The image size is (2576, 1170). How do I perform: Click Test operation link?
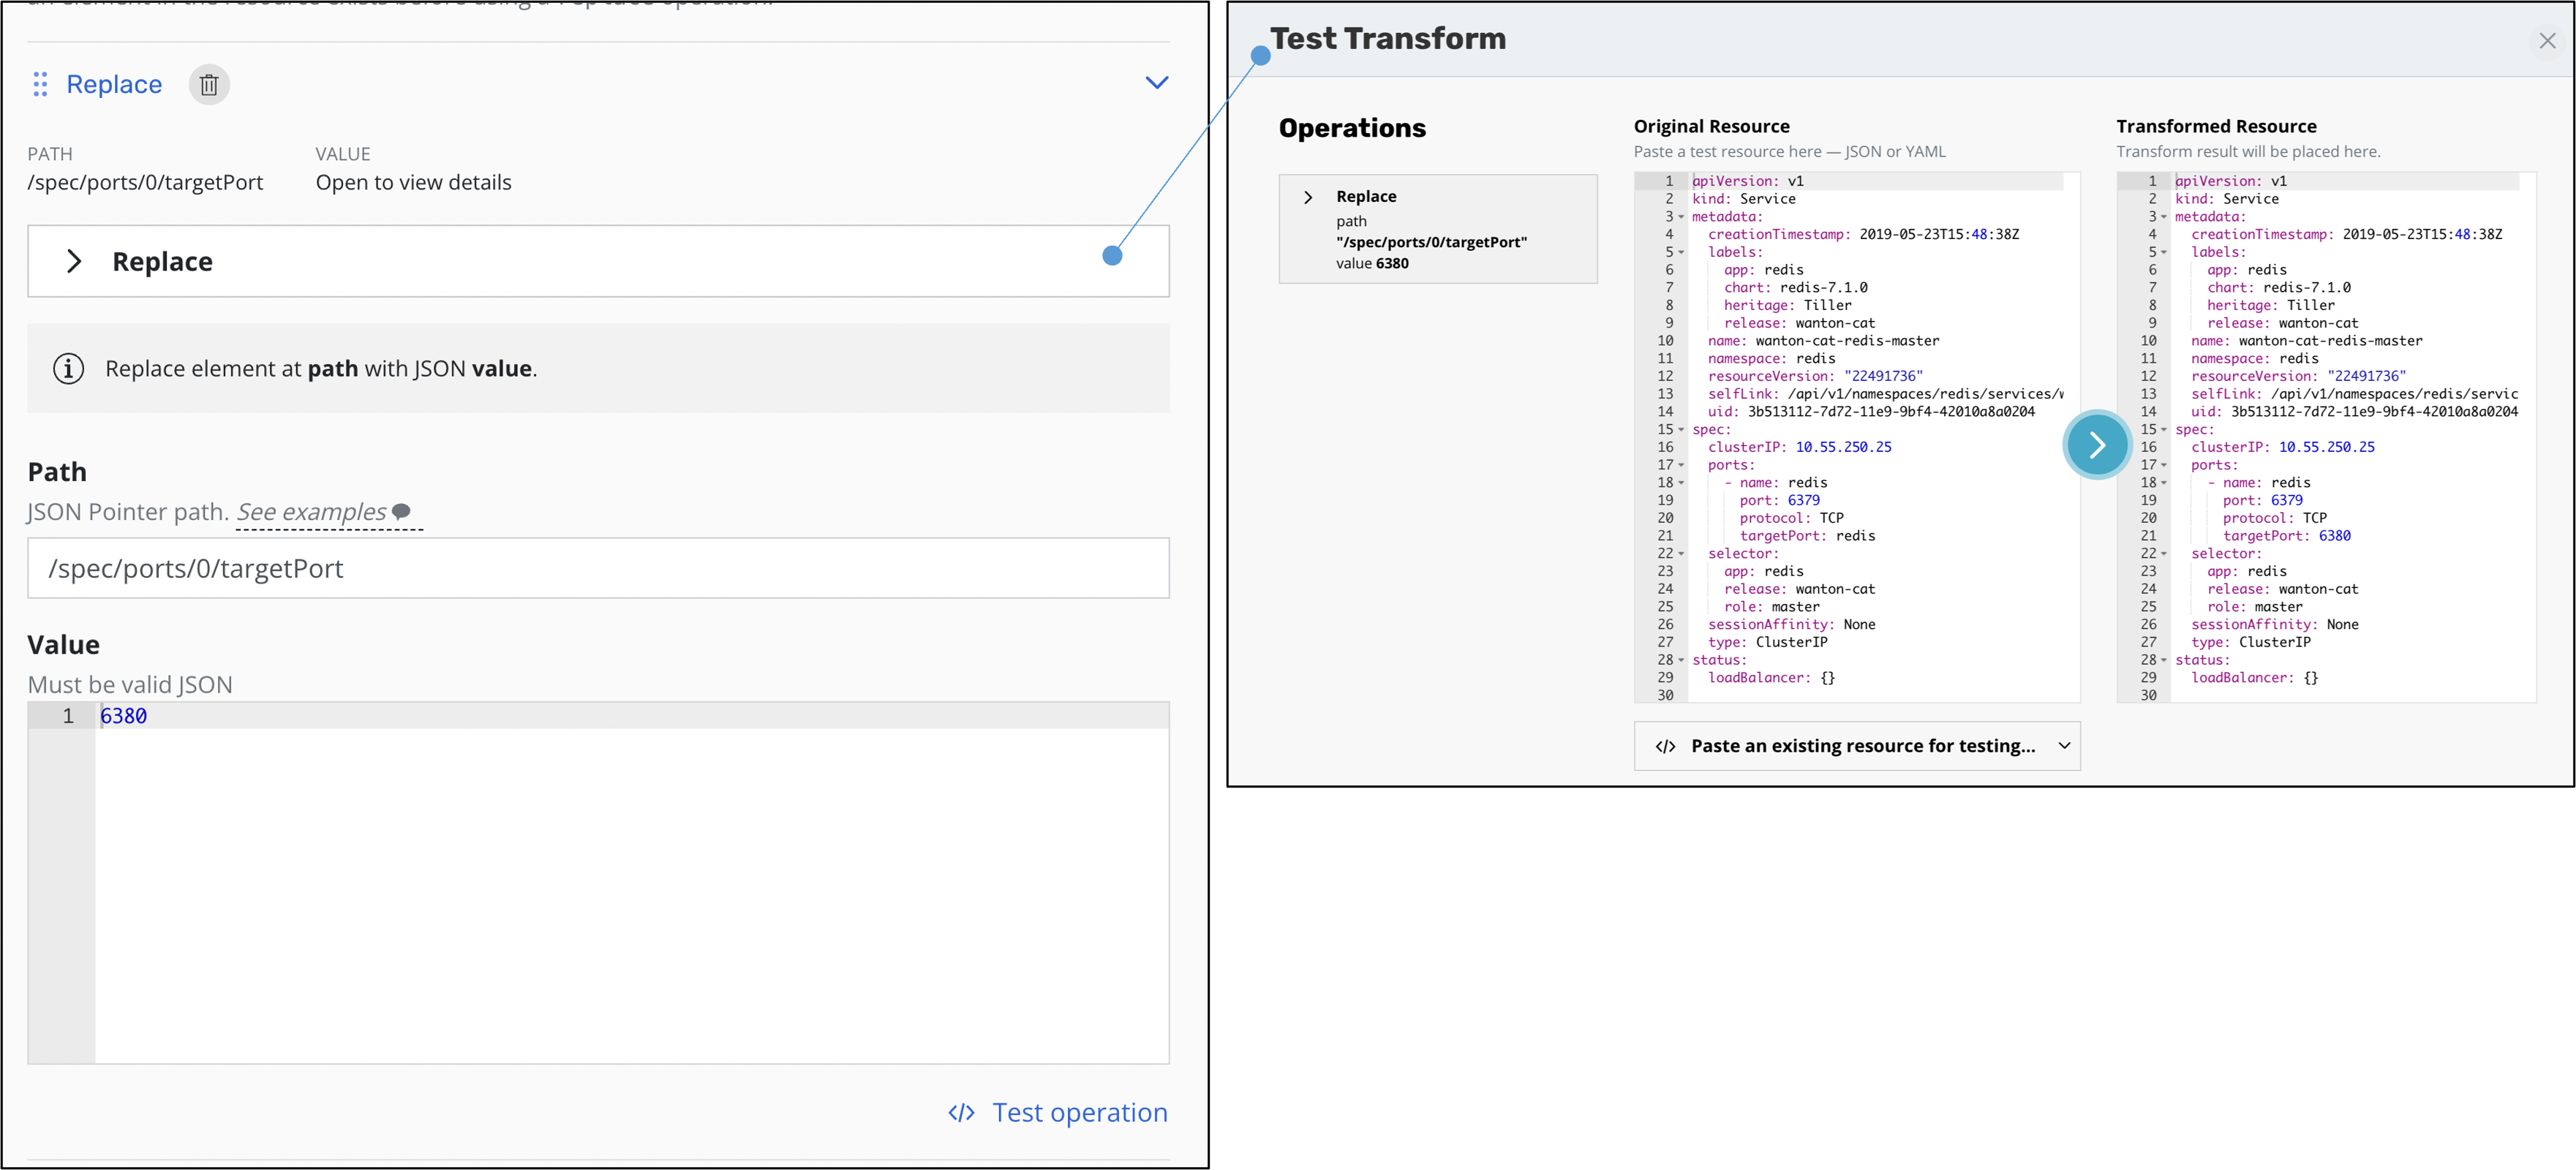(x=1058, y=1112)
